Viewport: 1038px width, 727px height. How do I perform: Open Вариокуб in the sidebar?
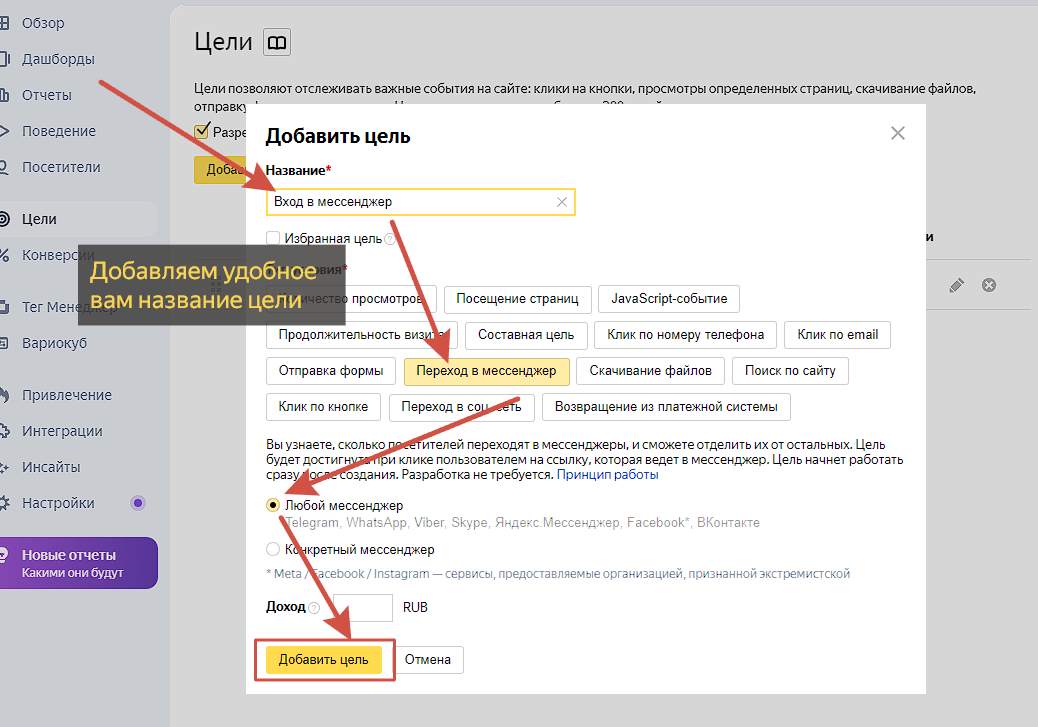[x=54, y=344]
